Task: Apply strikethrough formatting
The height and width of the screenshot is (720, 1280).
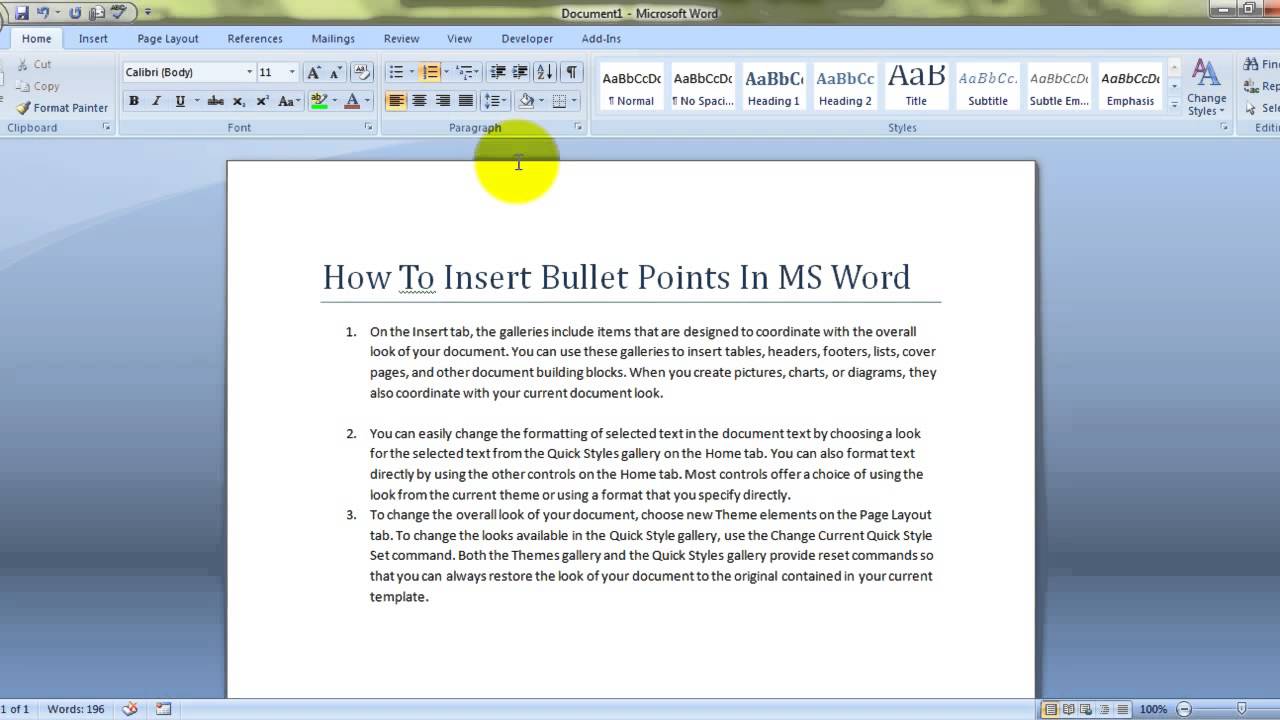Action: click(x=215, y=101)
